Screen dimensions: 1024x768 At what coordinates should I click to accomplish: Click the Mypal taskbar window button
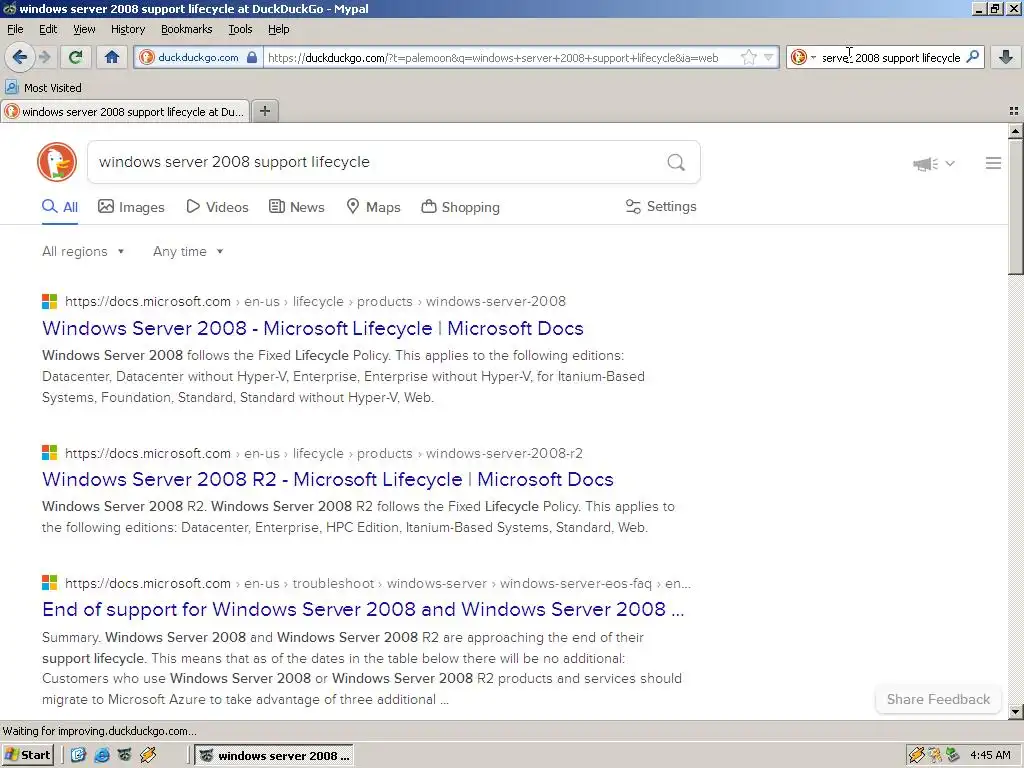point(274,756)
